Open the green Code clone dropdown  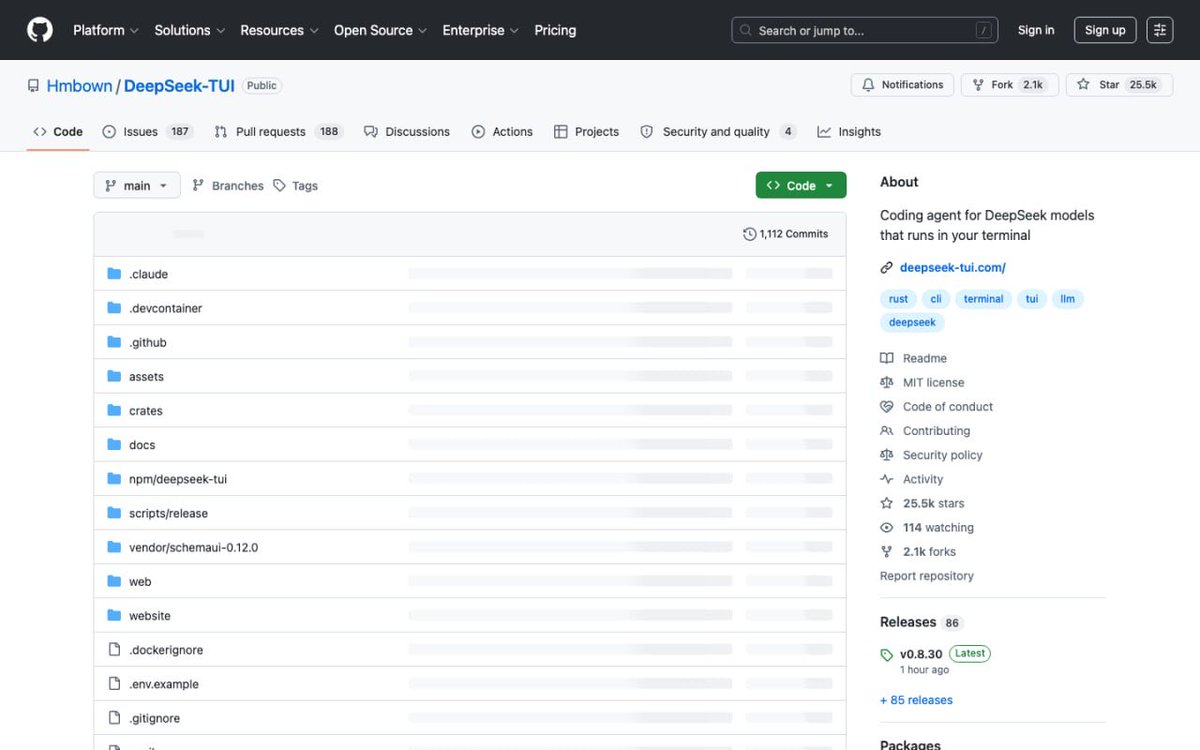pyautogui.click(x=801, y=186)
